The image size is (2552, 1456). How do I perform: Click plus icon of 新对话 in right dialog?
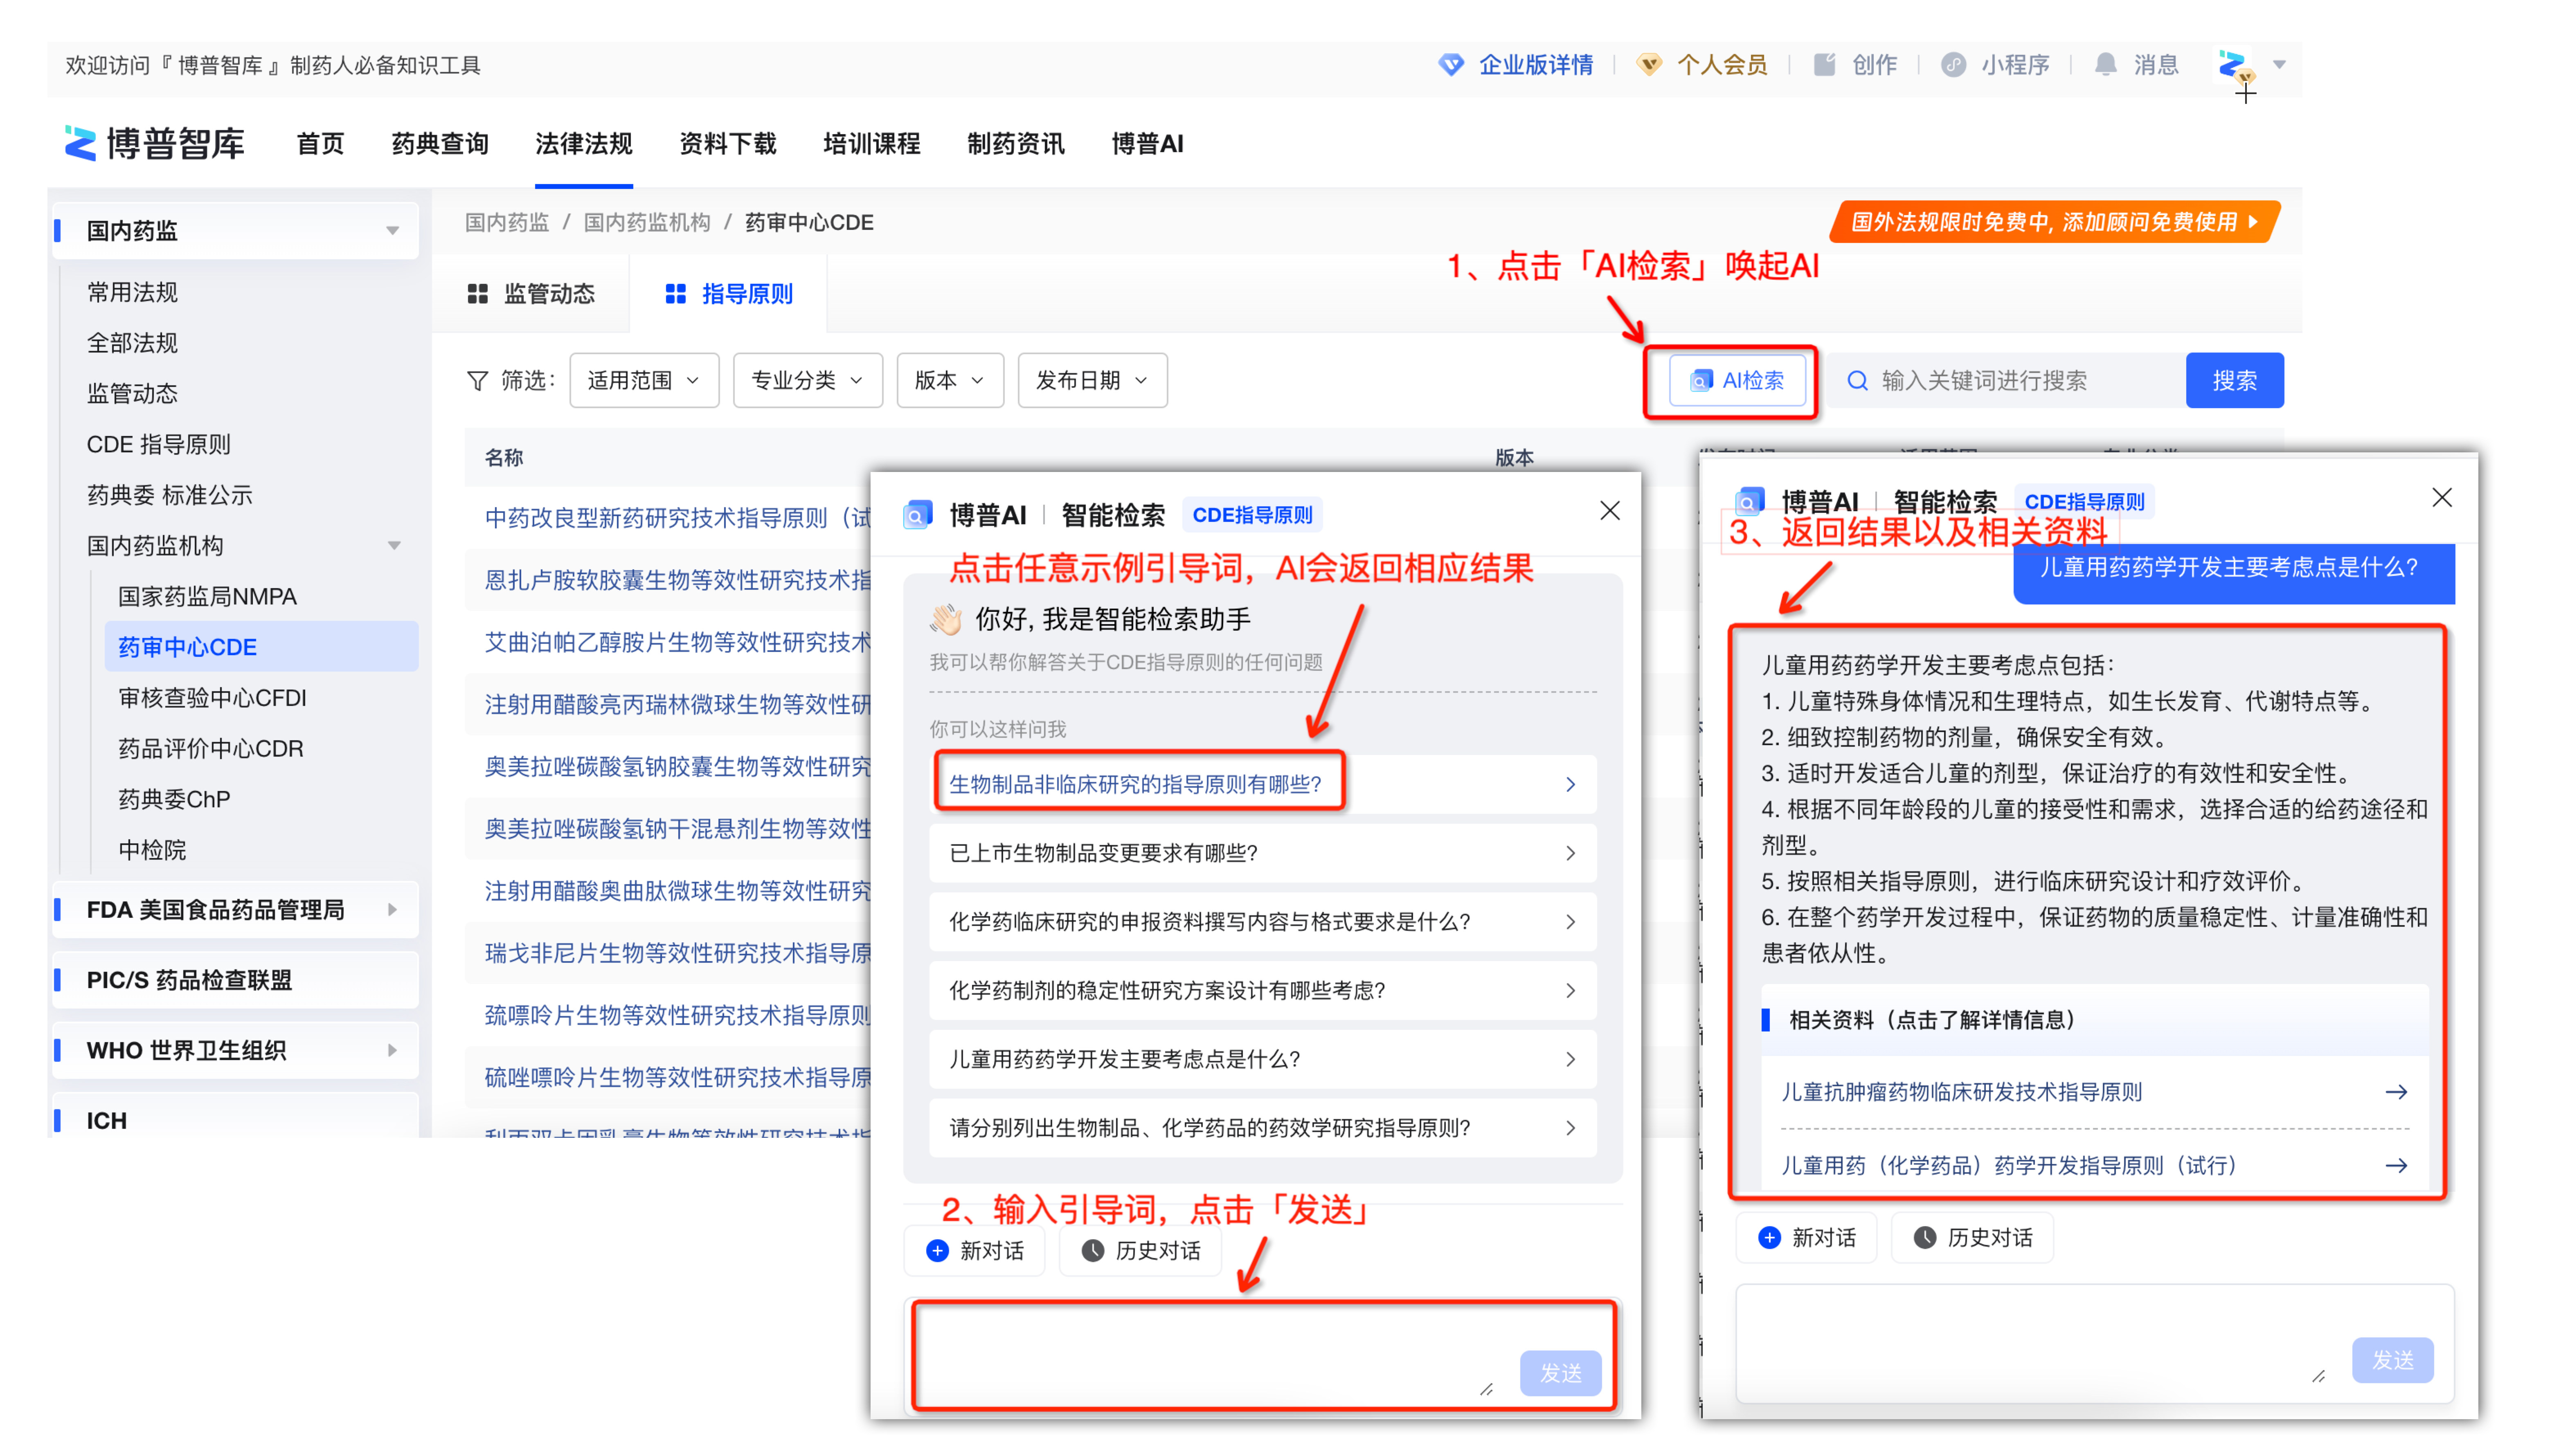[x=1769, y=1238]
